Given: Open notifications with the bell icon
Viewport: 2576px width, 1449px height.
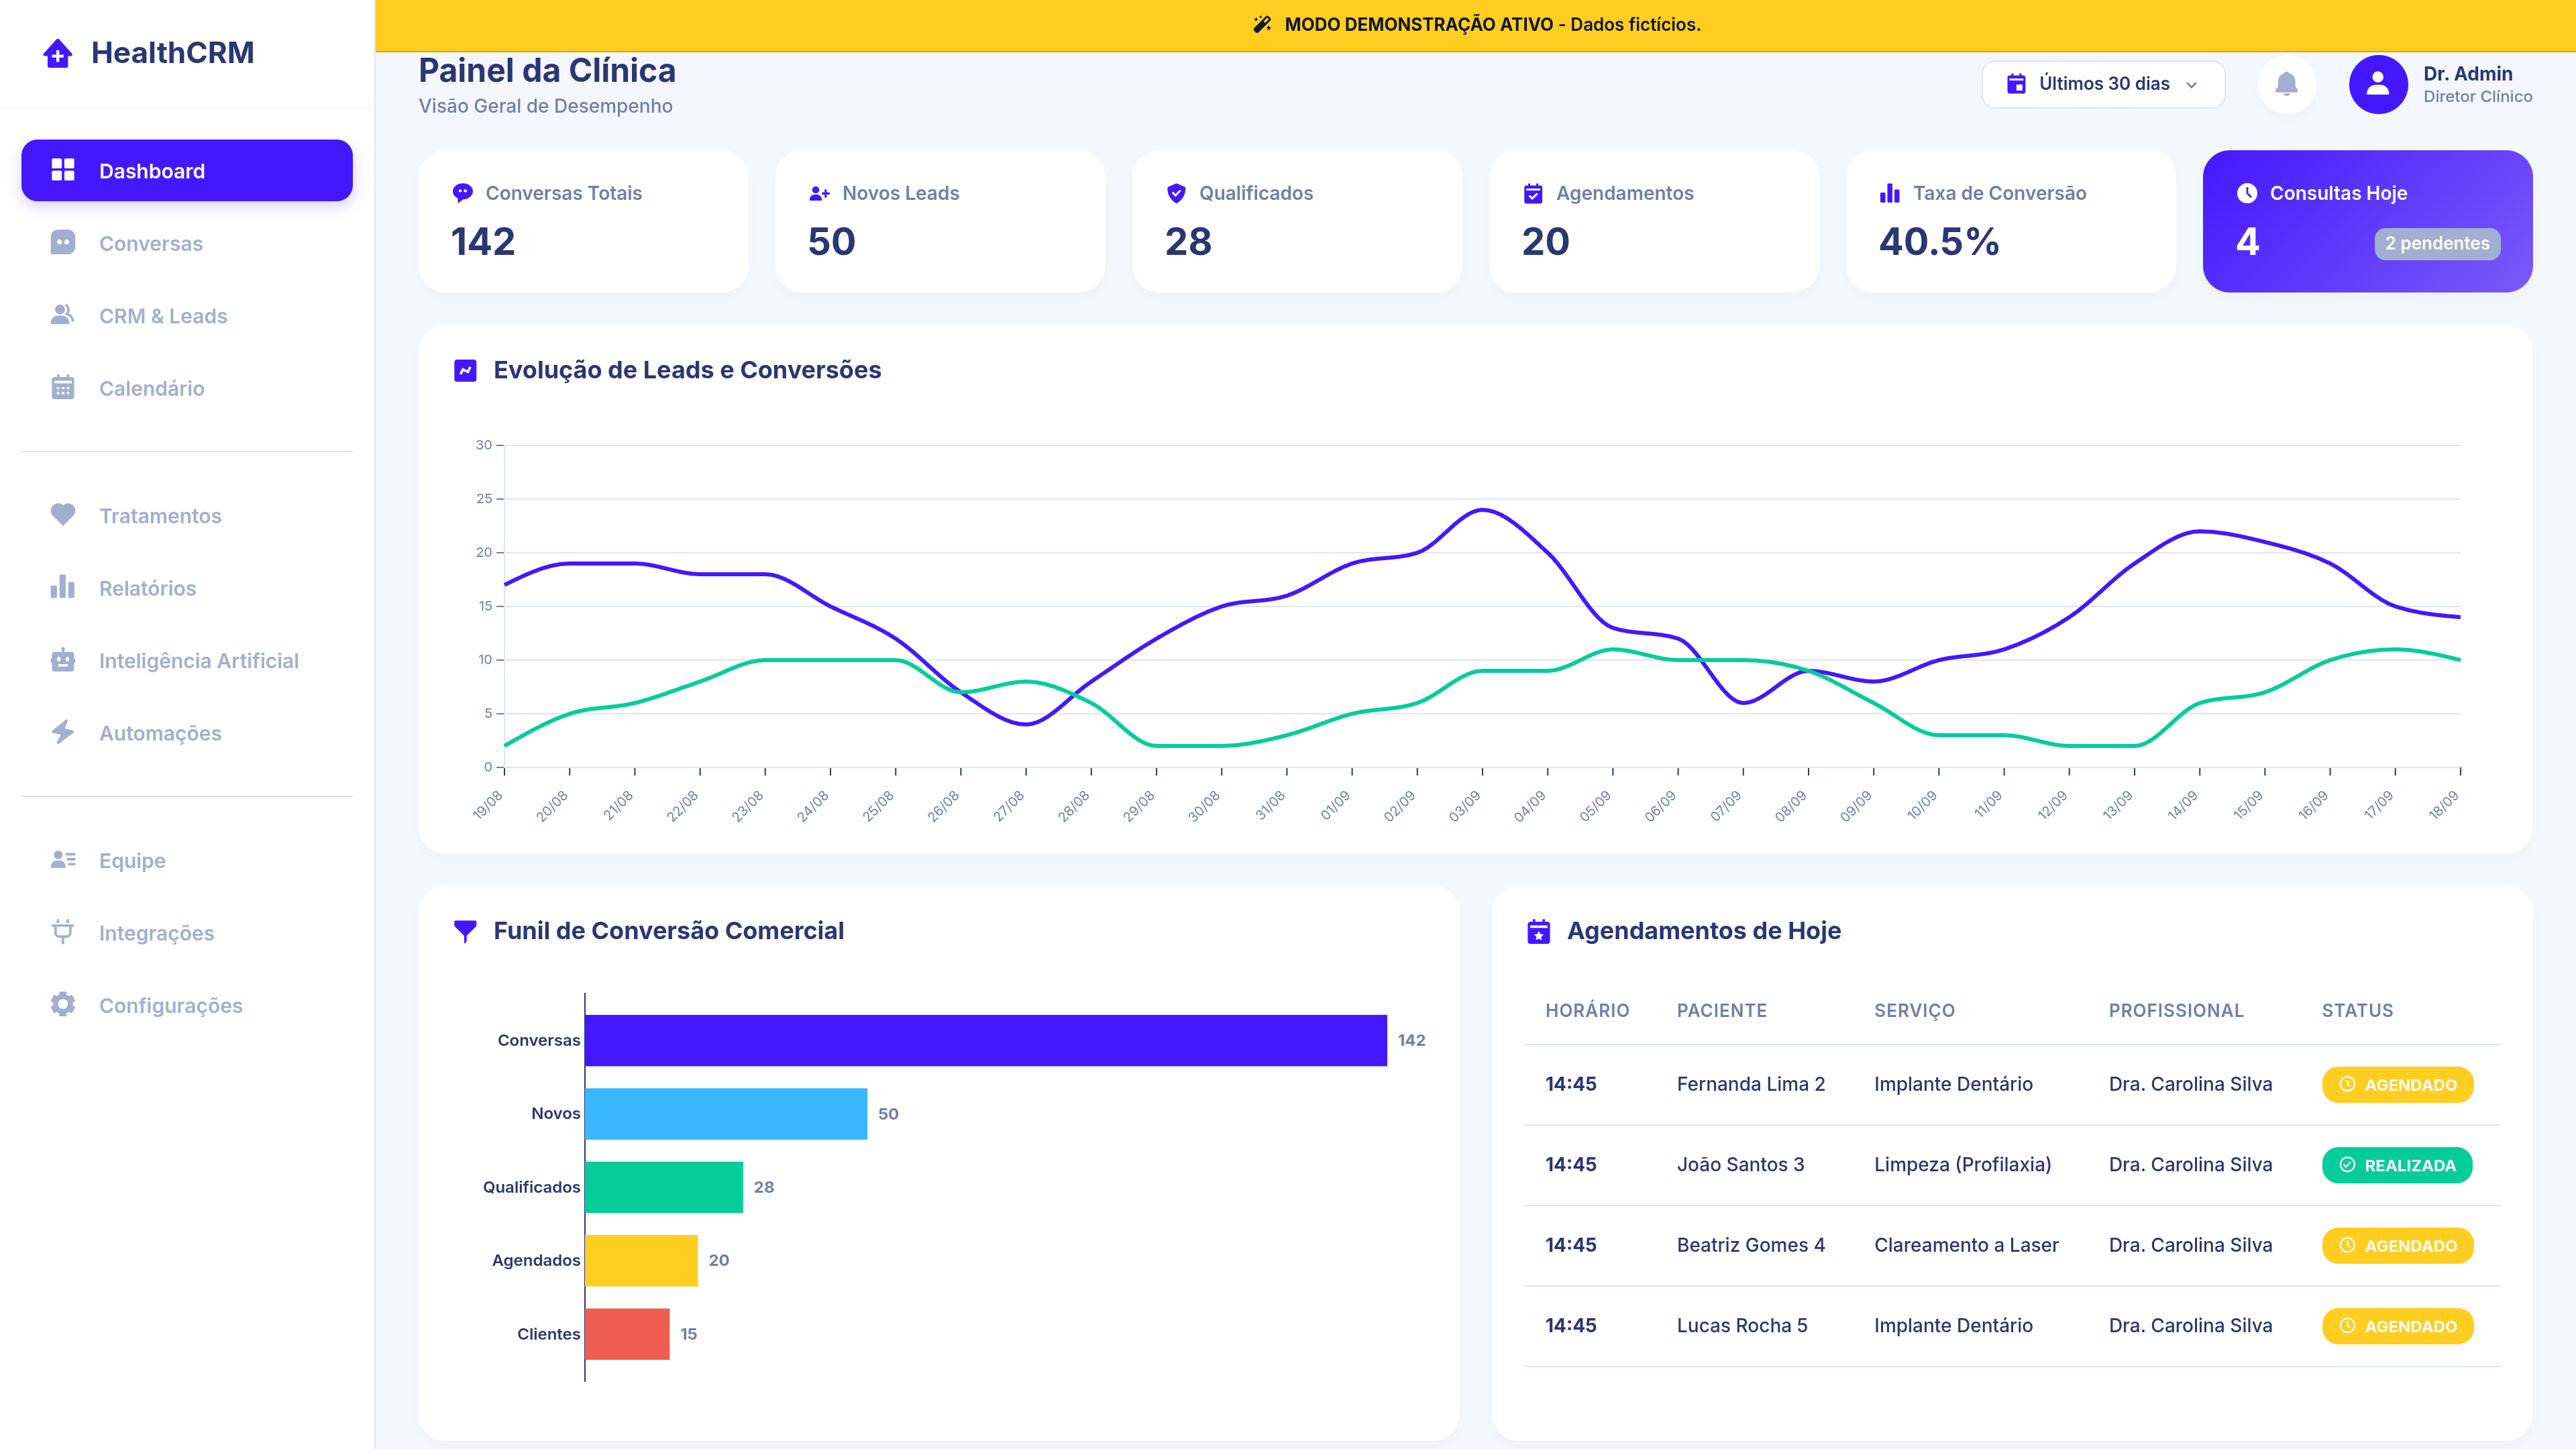Looking at the screenshot, I should pyautogui.click(x=2287, y=84).
